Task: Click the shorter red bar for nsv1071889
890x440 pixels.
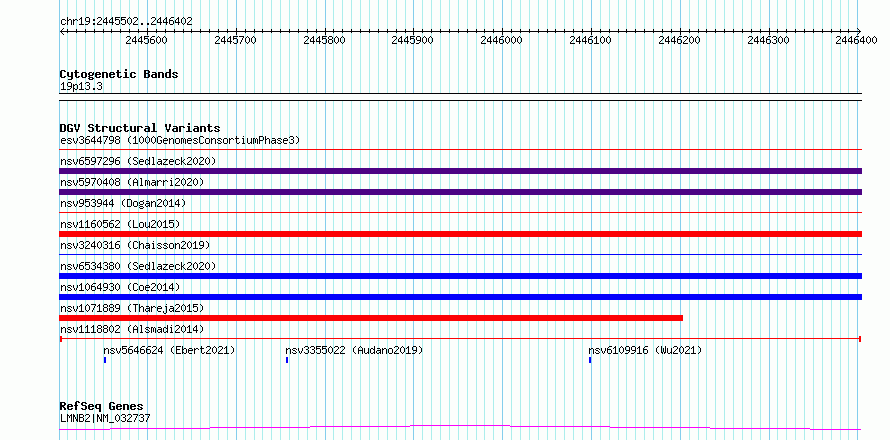Action: click(371, 318)
